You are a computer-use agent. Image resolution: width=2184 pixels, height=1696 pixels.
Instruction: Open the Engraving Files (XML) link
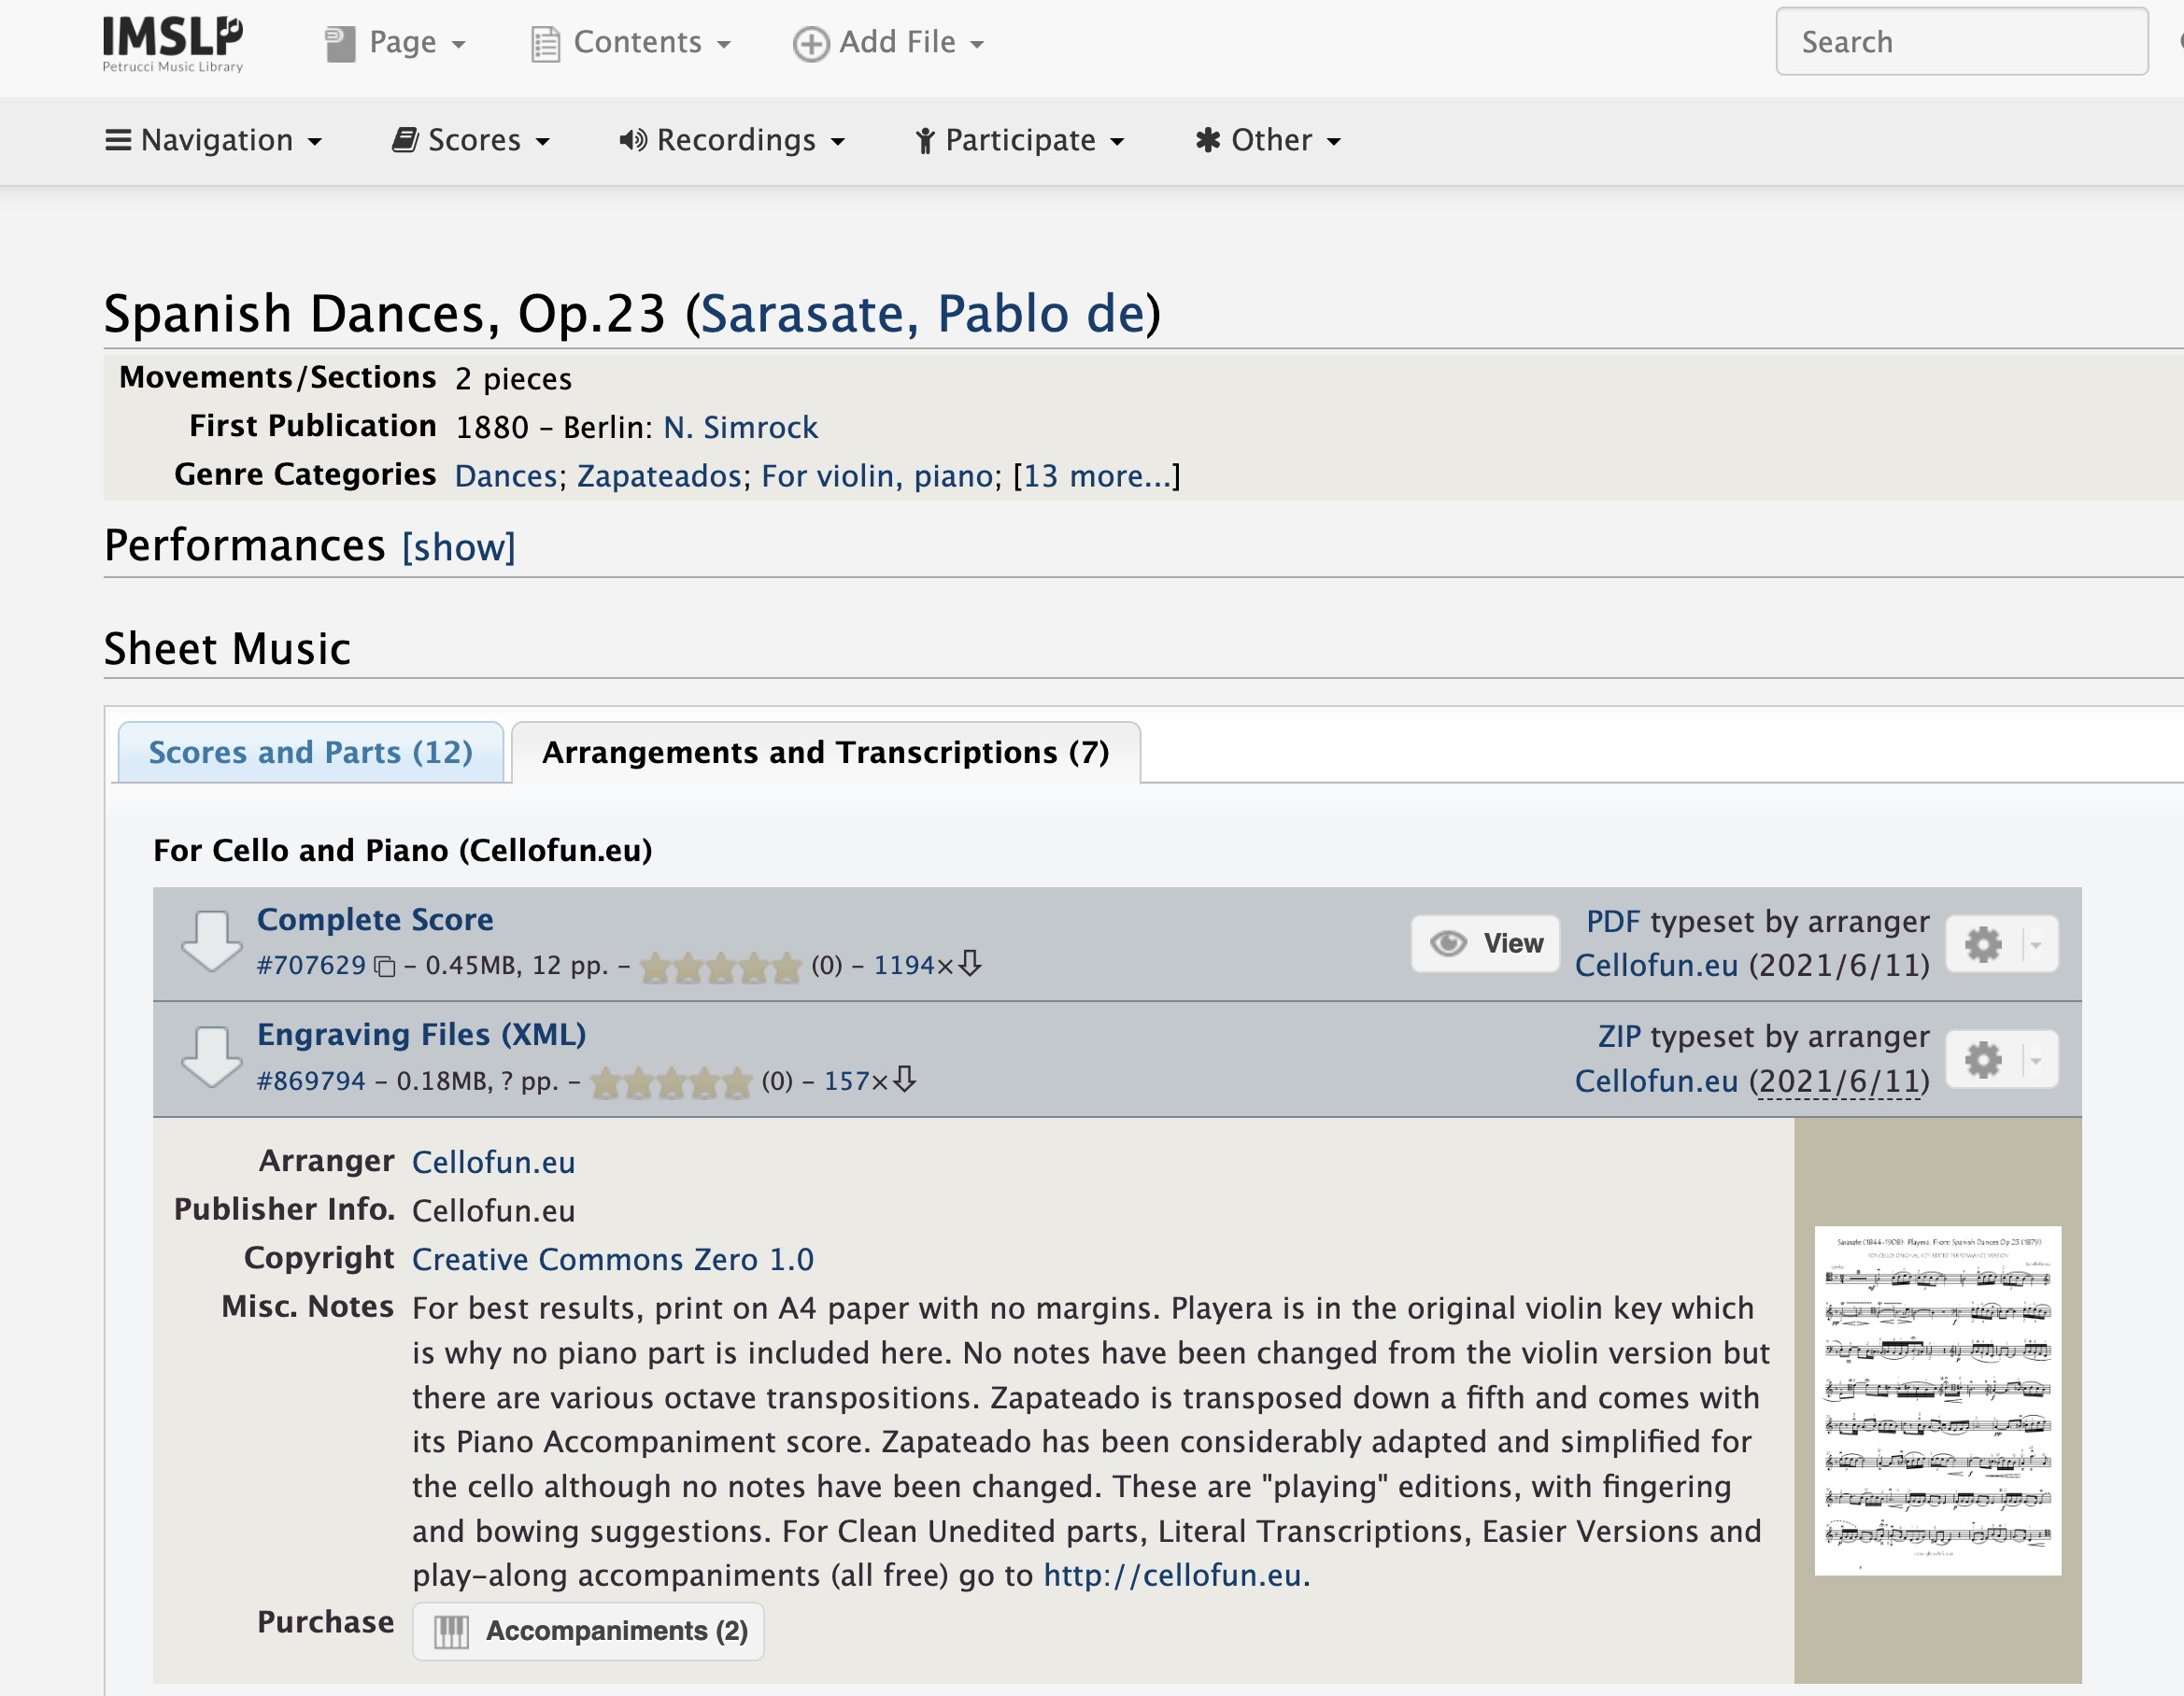[x=422, y=1034]
